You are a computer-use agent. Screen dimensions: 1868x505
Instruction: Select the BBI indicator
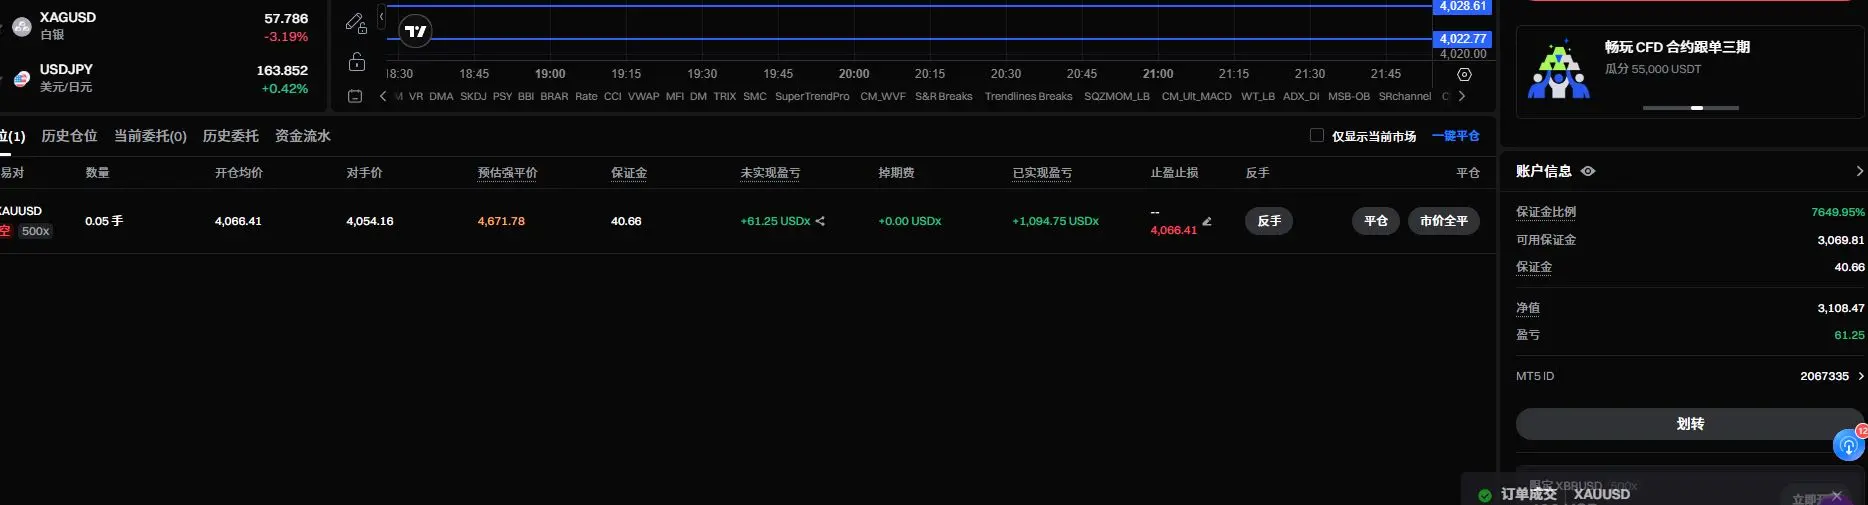(526, 97)
